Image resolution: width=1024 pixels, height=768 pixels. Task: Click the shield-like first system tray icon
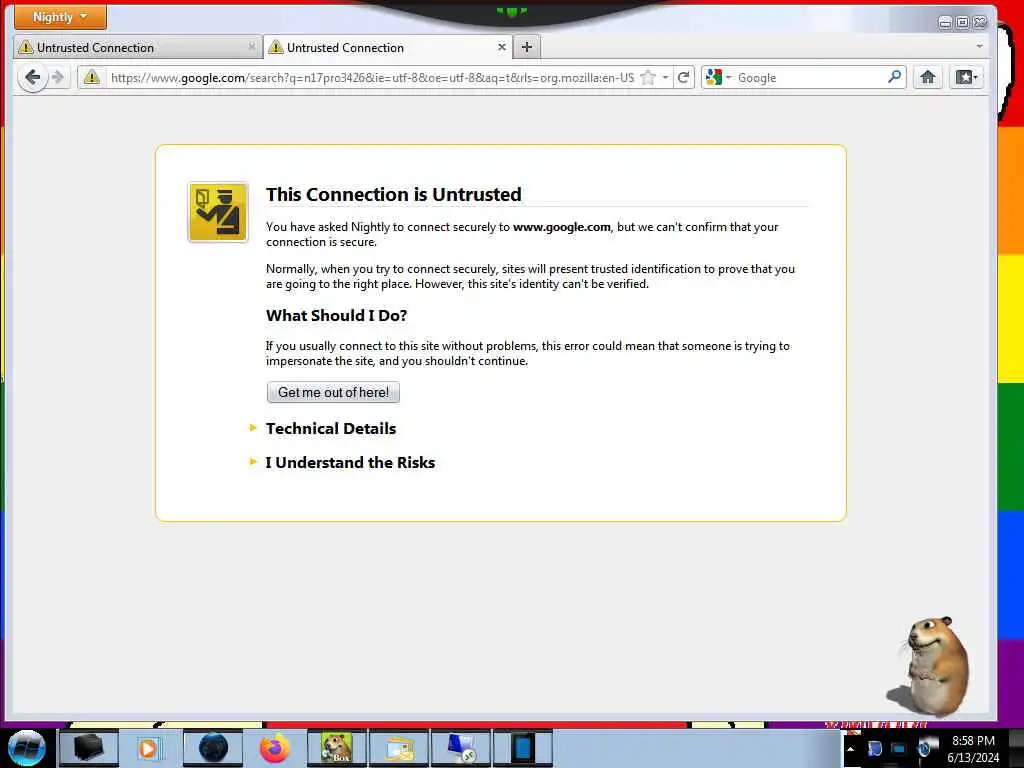[x=874, y=749]
